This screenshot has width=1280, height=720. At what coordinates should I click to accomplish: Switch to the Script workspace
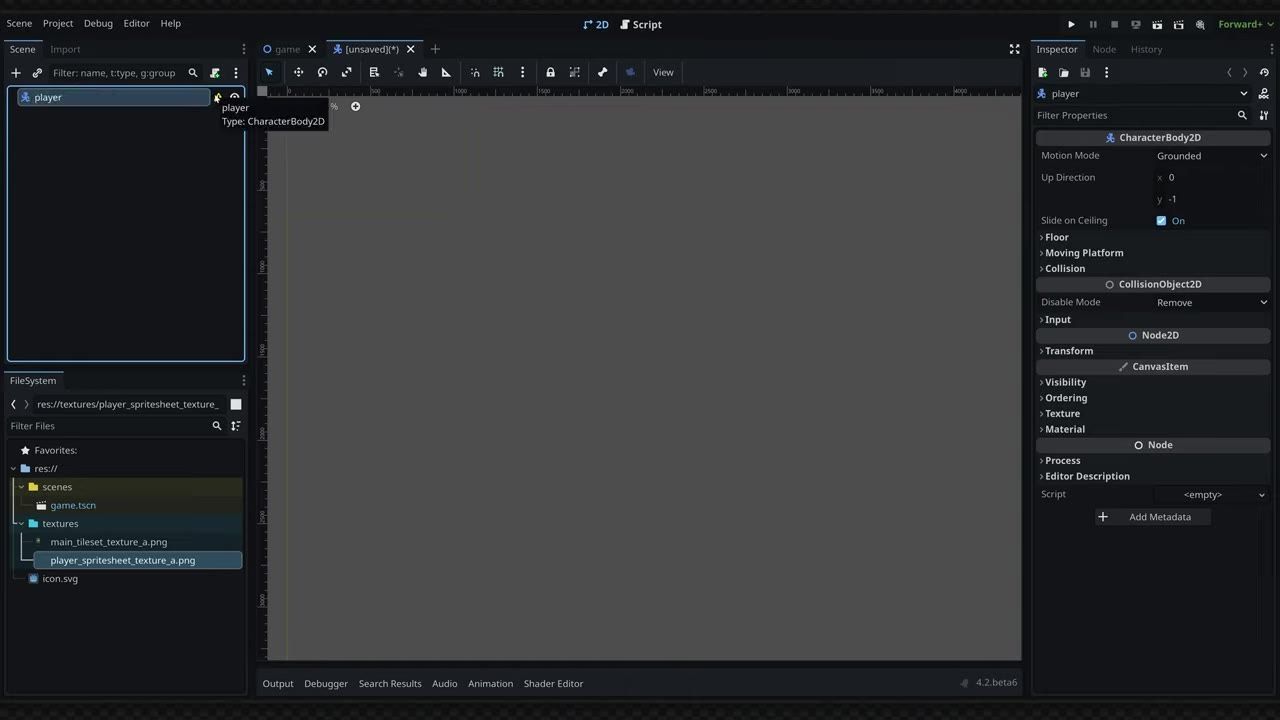(x=641, y=24)
